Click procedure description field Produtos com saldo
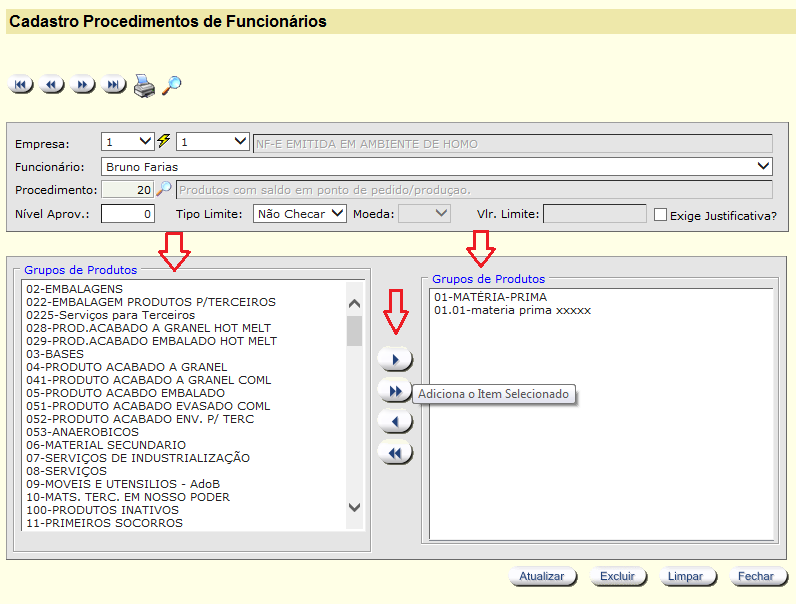 click(475, 190)
